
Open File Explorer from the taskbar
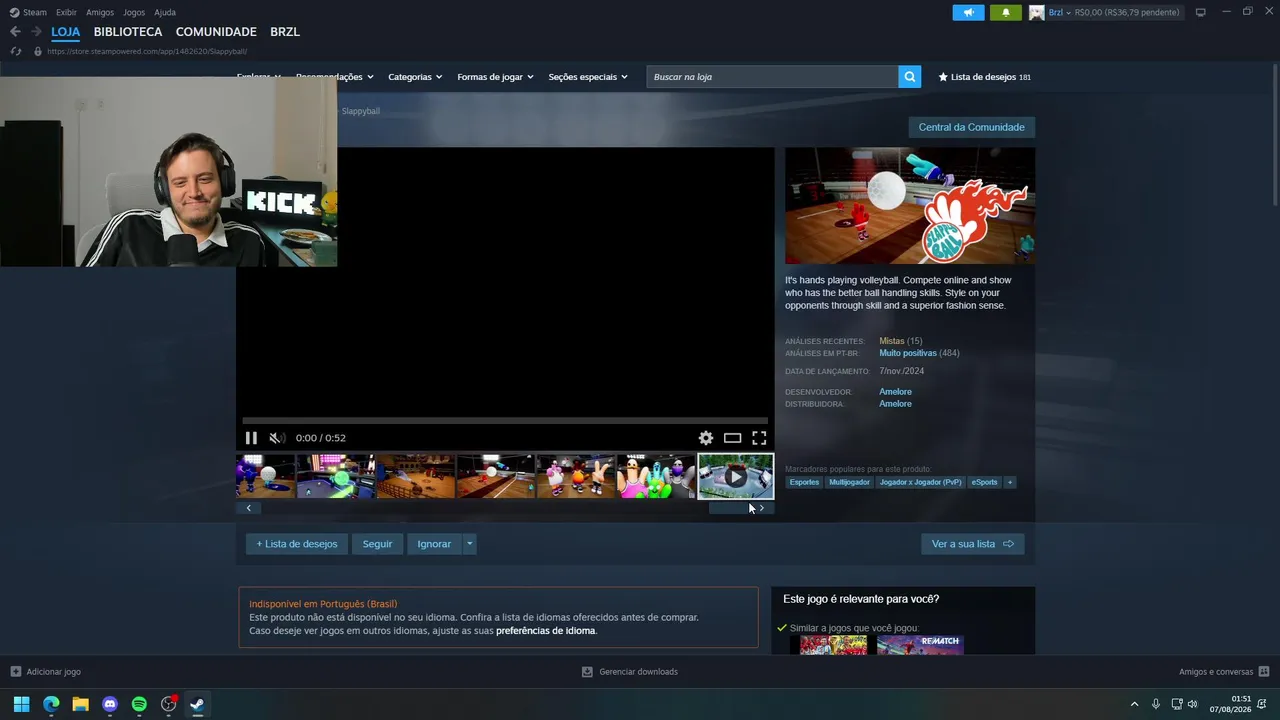click(x=80, y=704)
